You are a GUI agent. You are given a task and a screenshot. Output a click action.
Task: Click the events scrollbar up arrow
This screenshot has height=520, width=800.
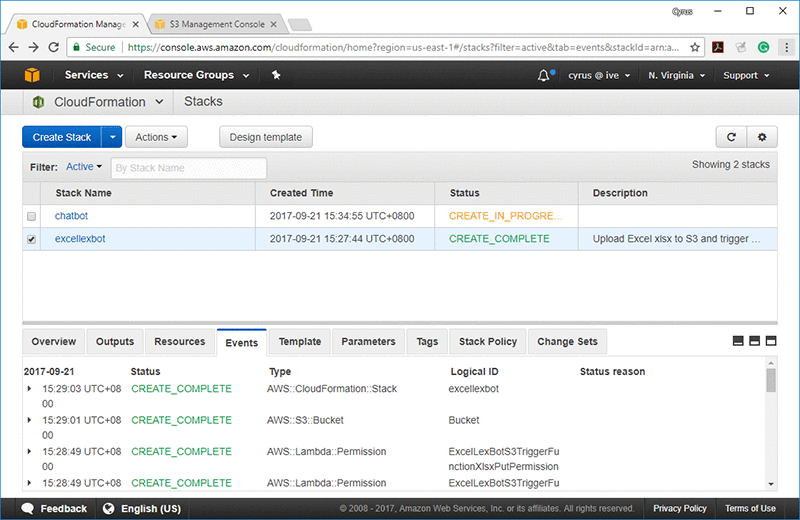coord(771,363)
